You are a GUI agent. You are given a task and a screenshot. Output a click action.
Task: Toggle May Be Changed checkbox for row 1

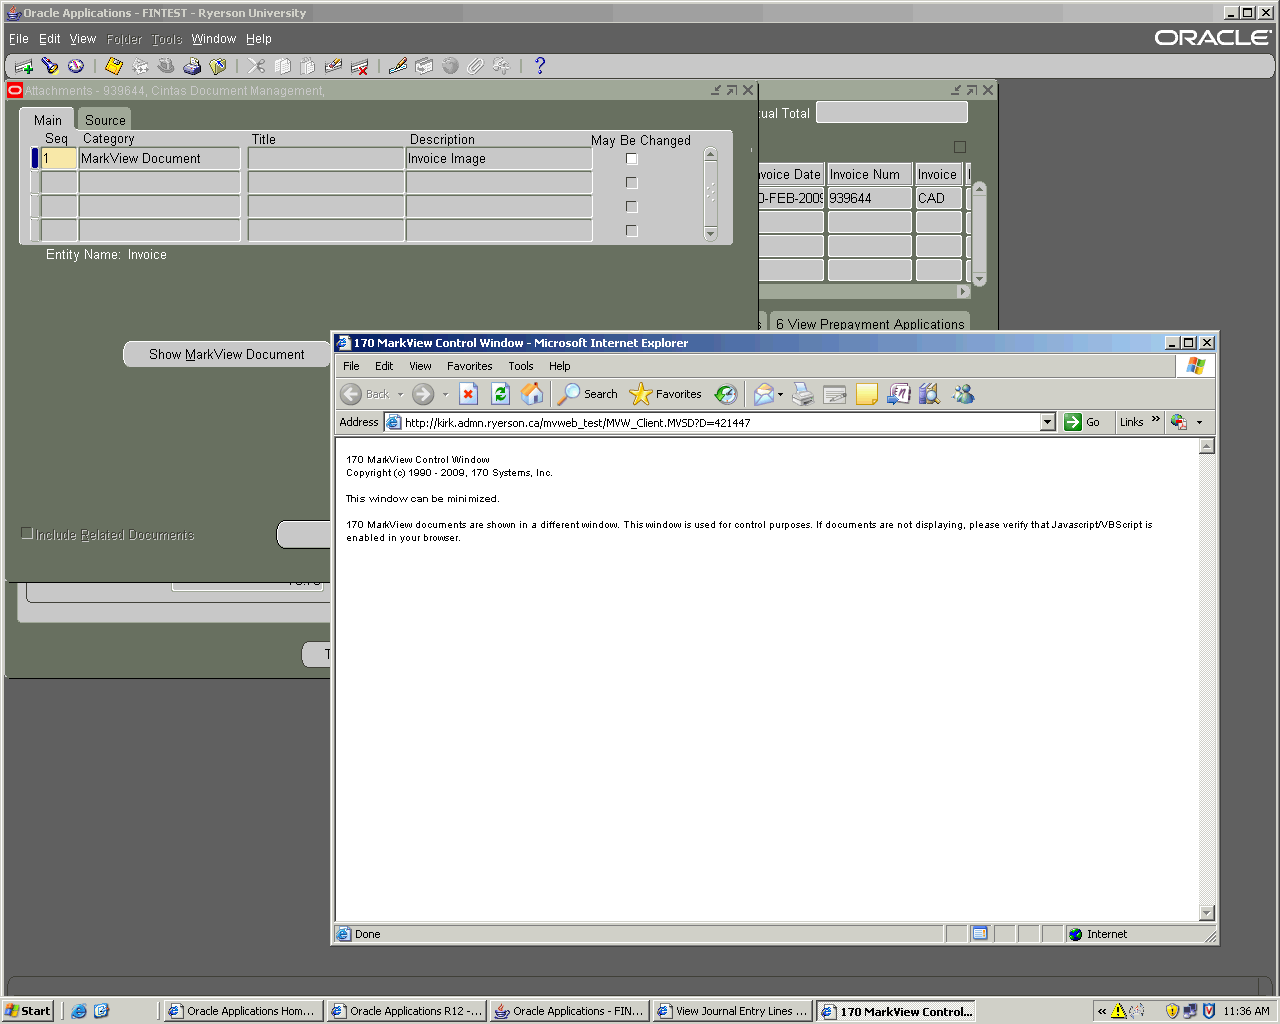click(x=631, y=159)
